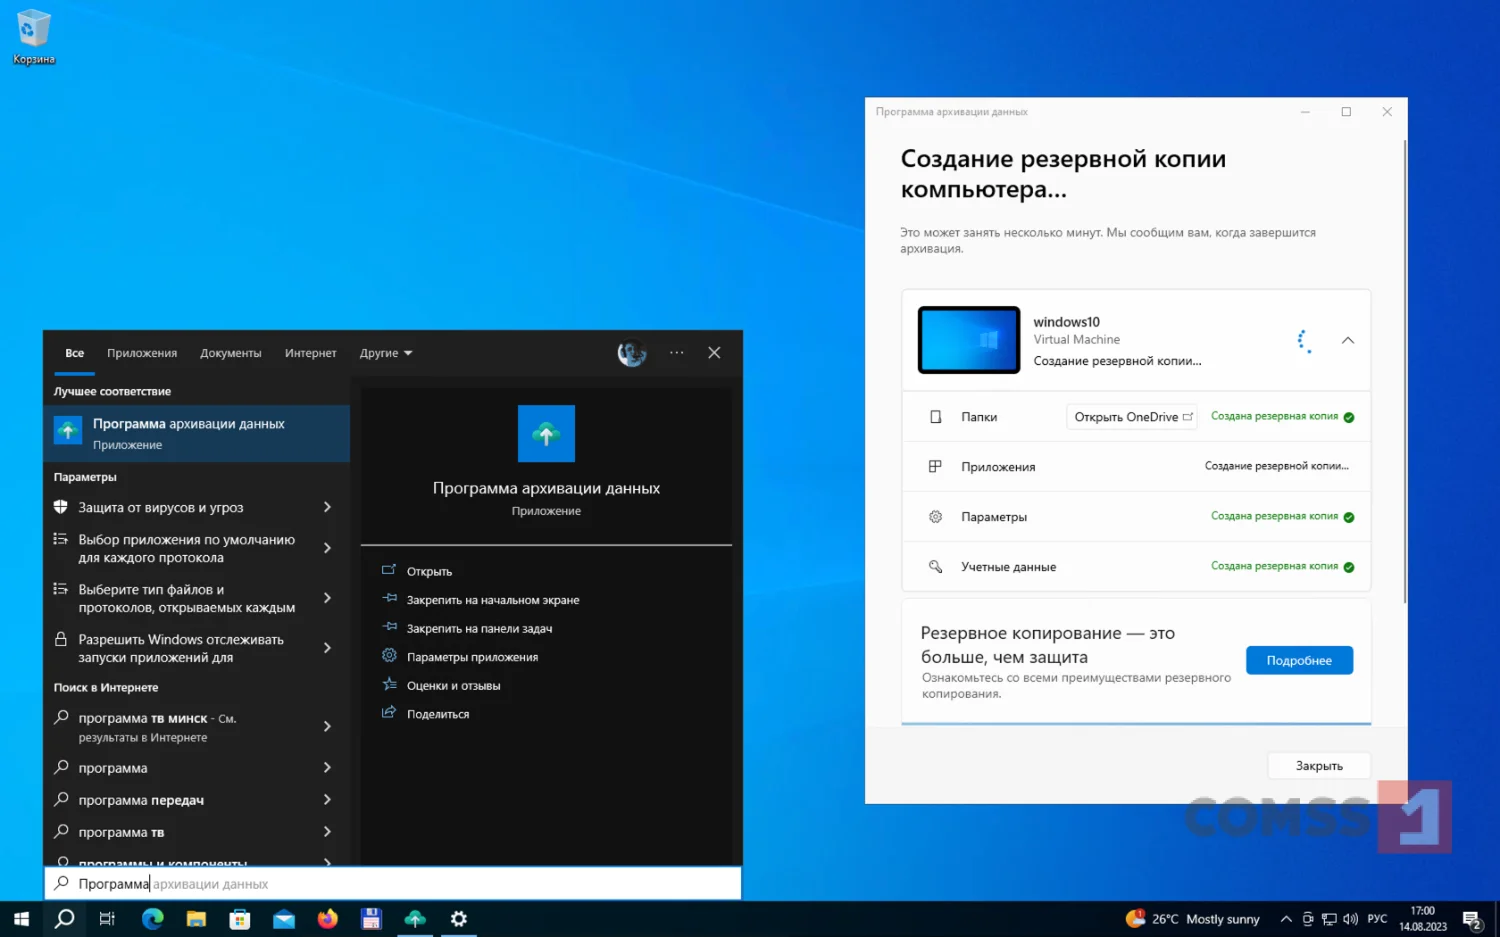Open Microsoft Store from the taskbar
1500x937 pixels.
click(240, 919)
